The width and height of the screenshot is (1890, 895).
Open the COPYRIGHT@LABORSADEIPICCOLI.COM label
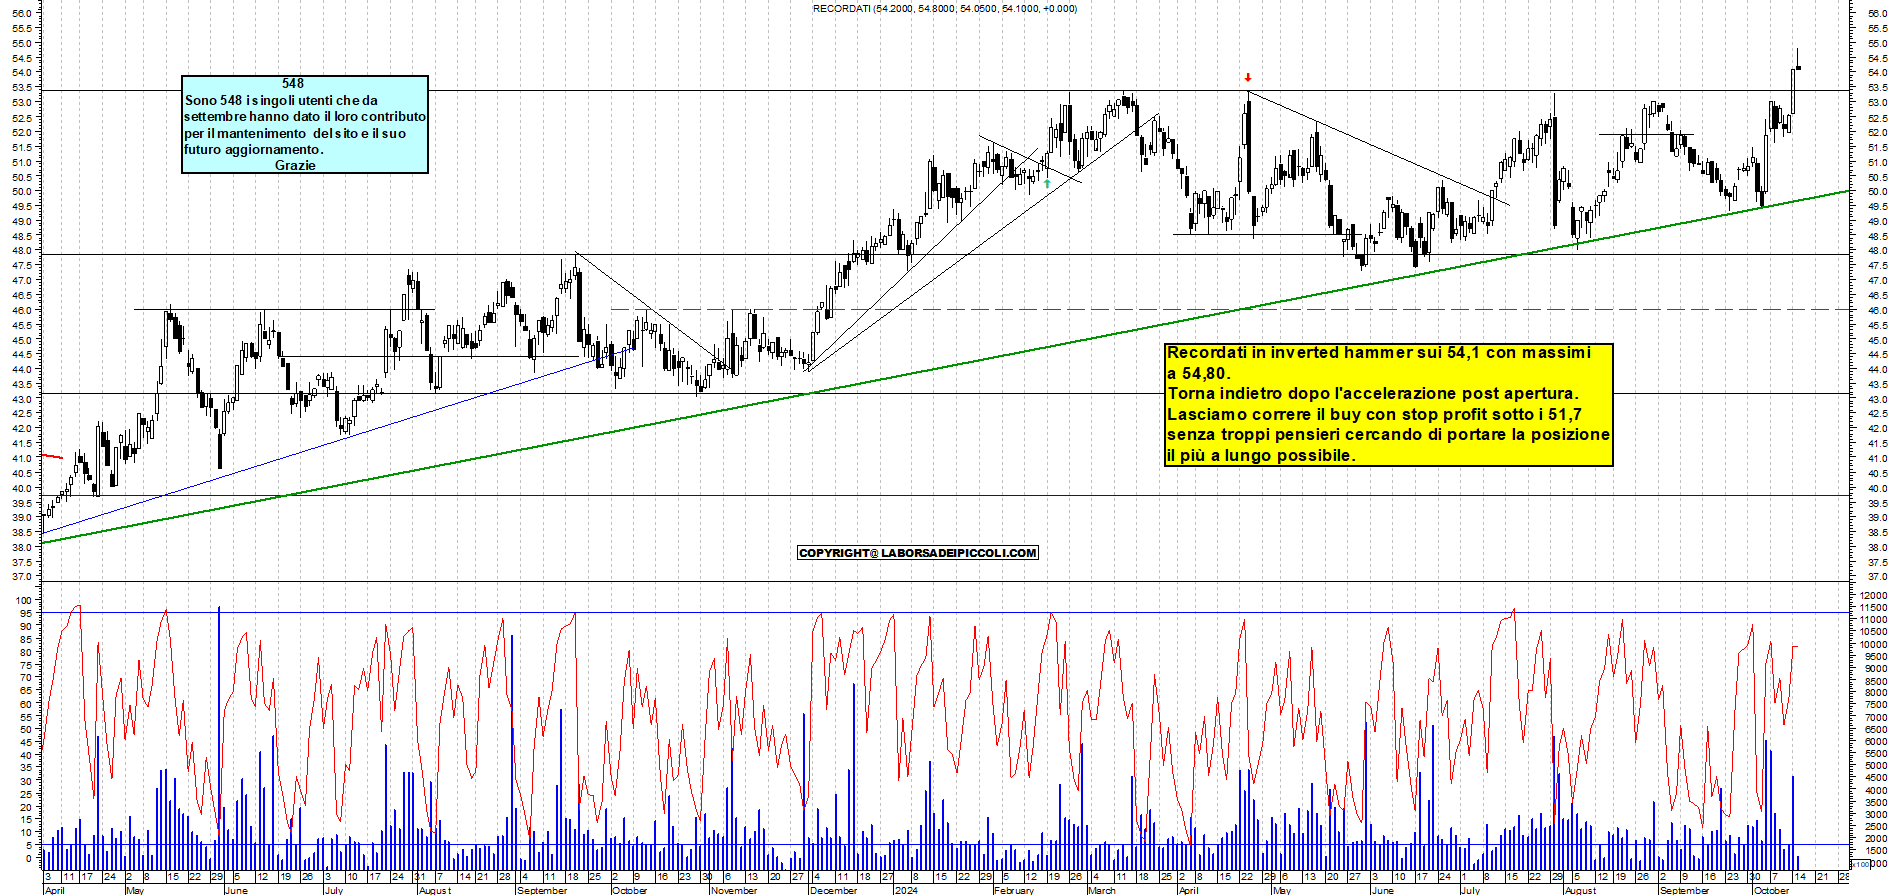coord(918,553)
